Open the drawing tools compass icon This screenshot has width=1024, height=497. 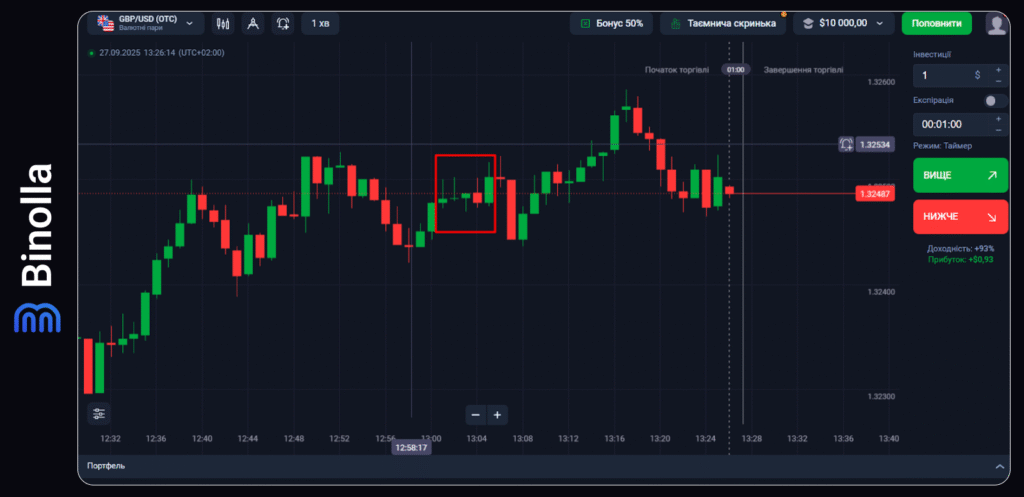253,23
